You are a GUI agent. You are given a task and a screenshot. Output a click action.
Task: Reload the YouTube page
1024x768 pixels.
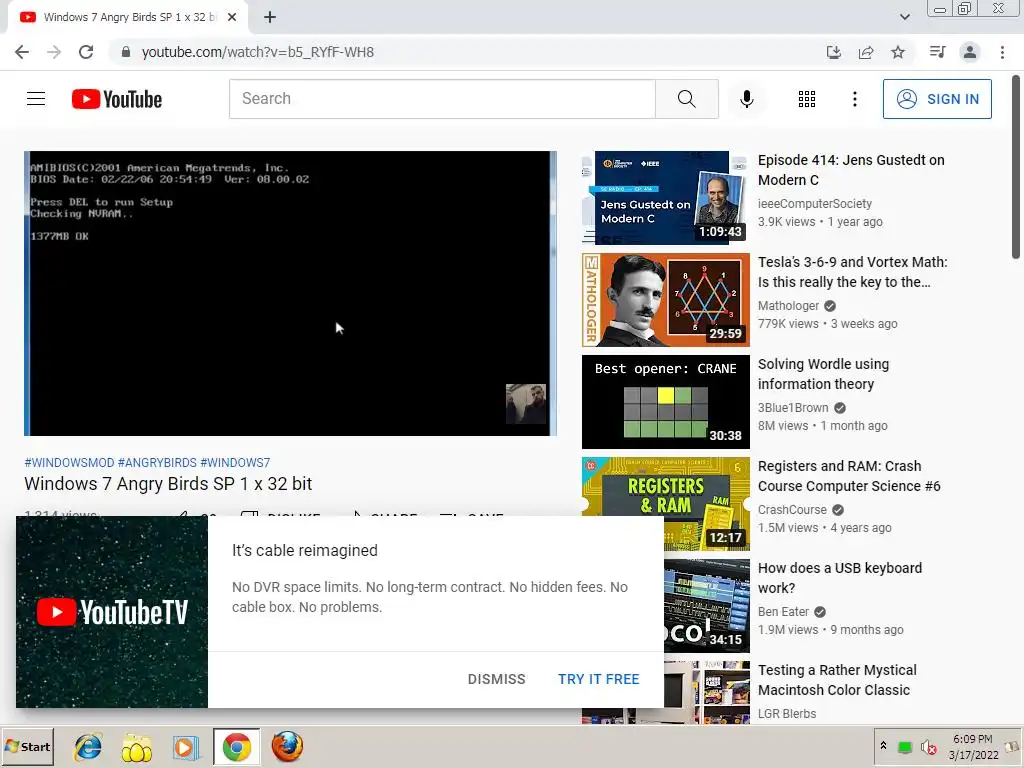click(86, 52)
